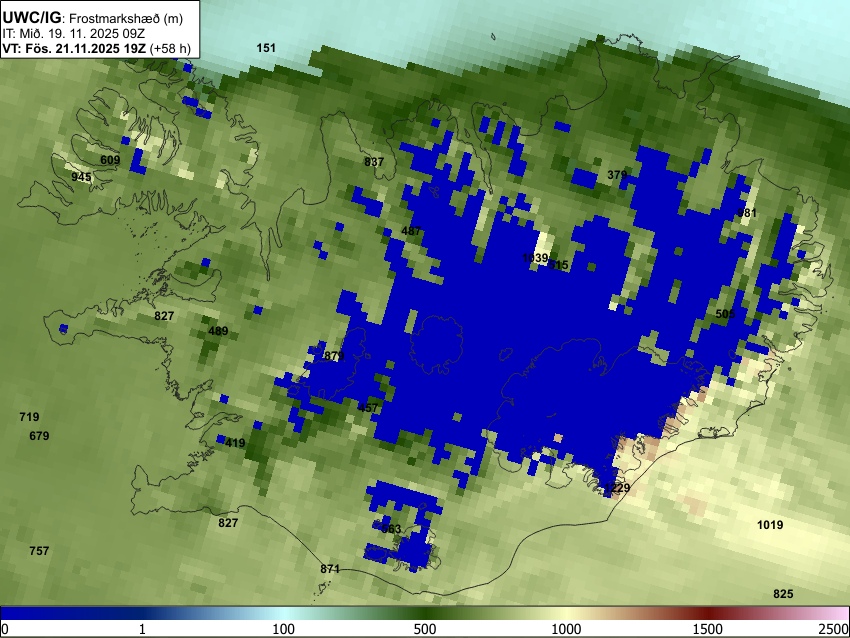The image size is (850, 638).
Task: Click the map value 719
Action: 29,417
